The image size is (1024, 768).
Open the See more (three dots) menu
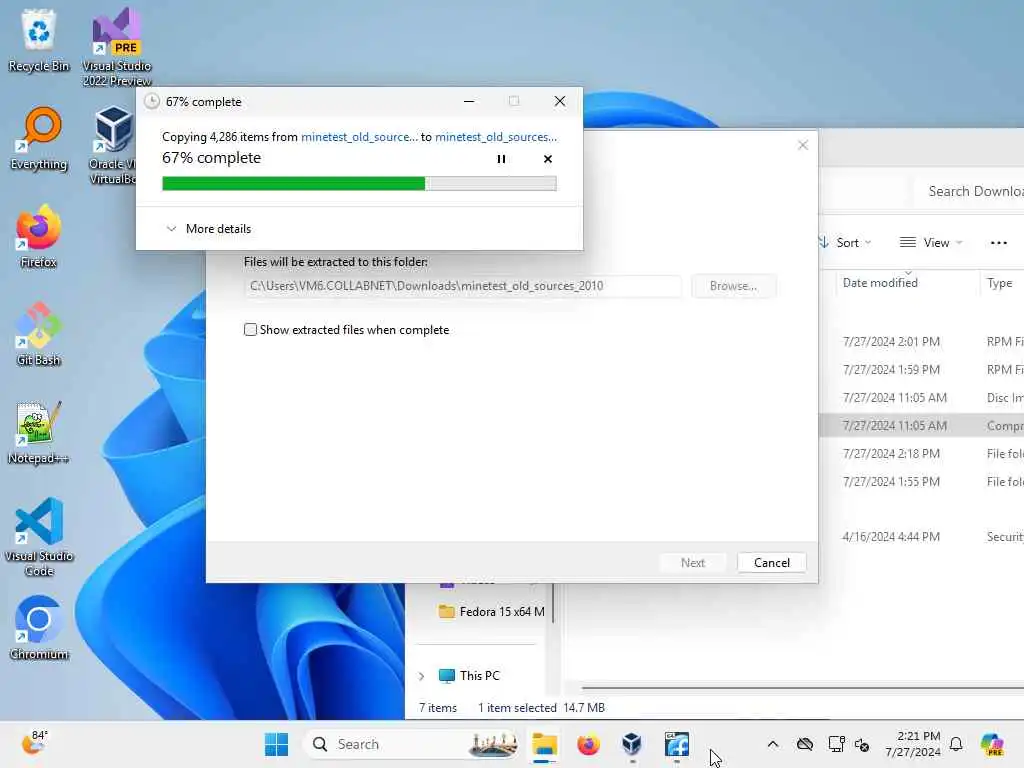pyautogui.click(x=999, y=242)
